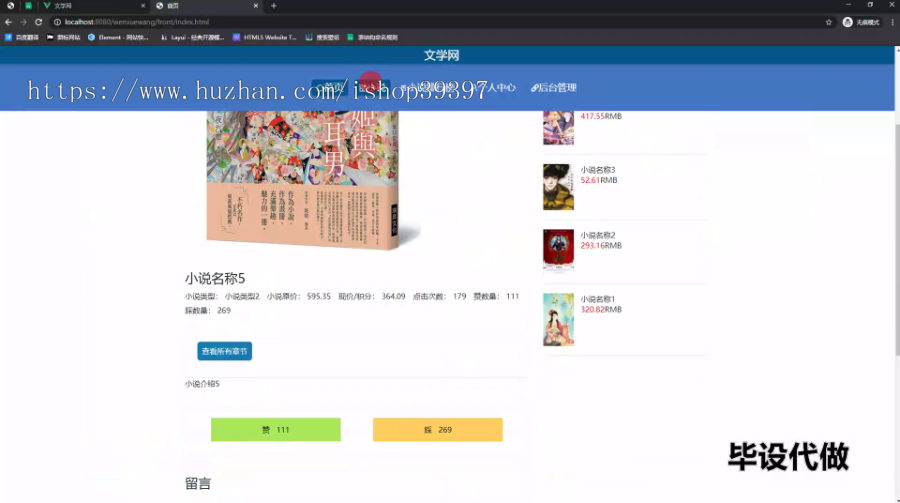Select the green pinned tab icon
900x503 pixels.
pyautogui.click(x=28, y=6)
